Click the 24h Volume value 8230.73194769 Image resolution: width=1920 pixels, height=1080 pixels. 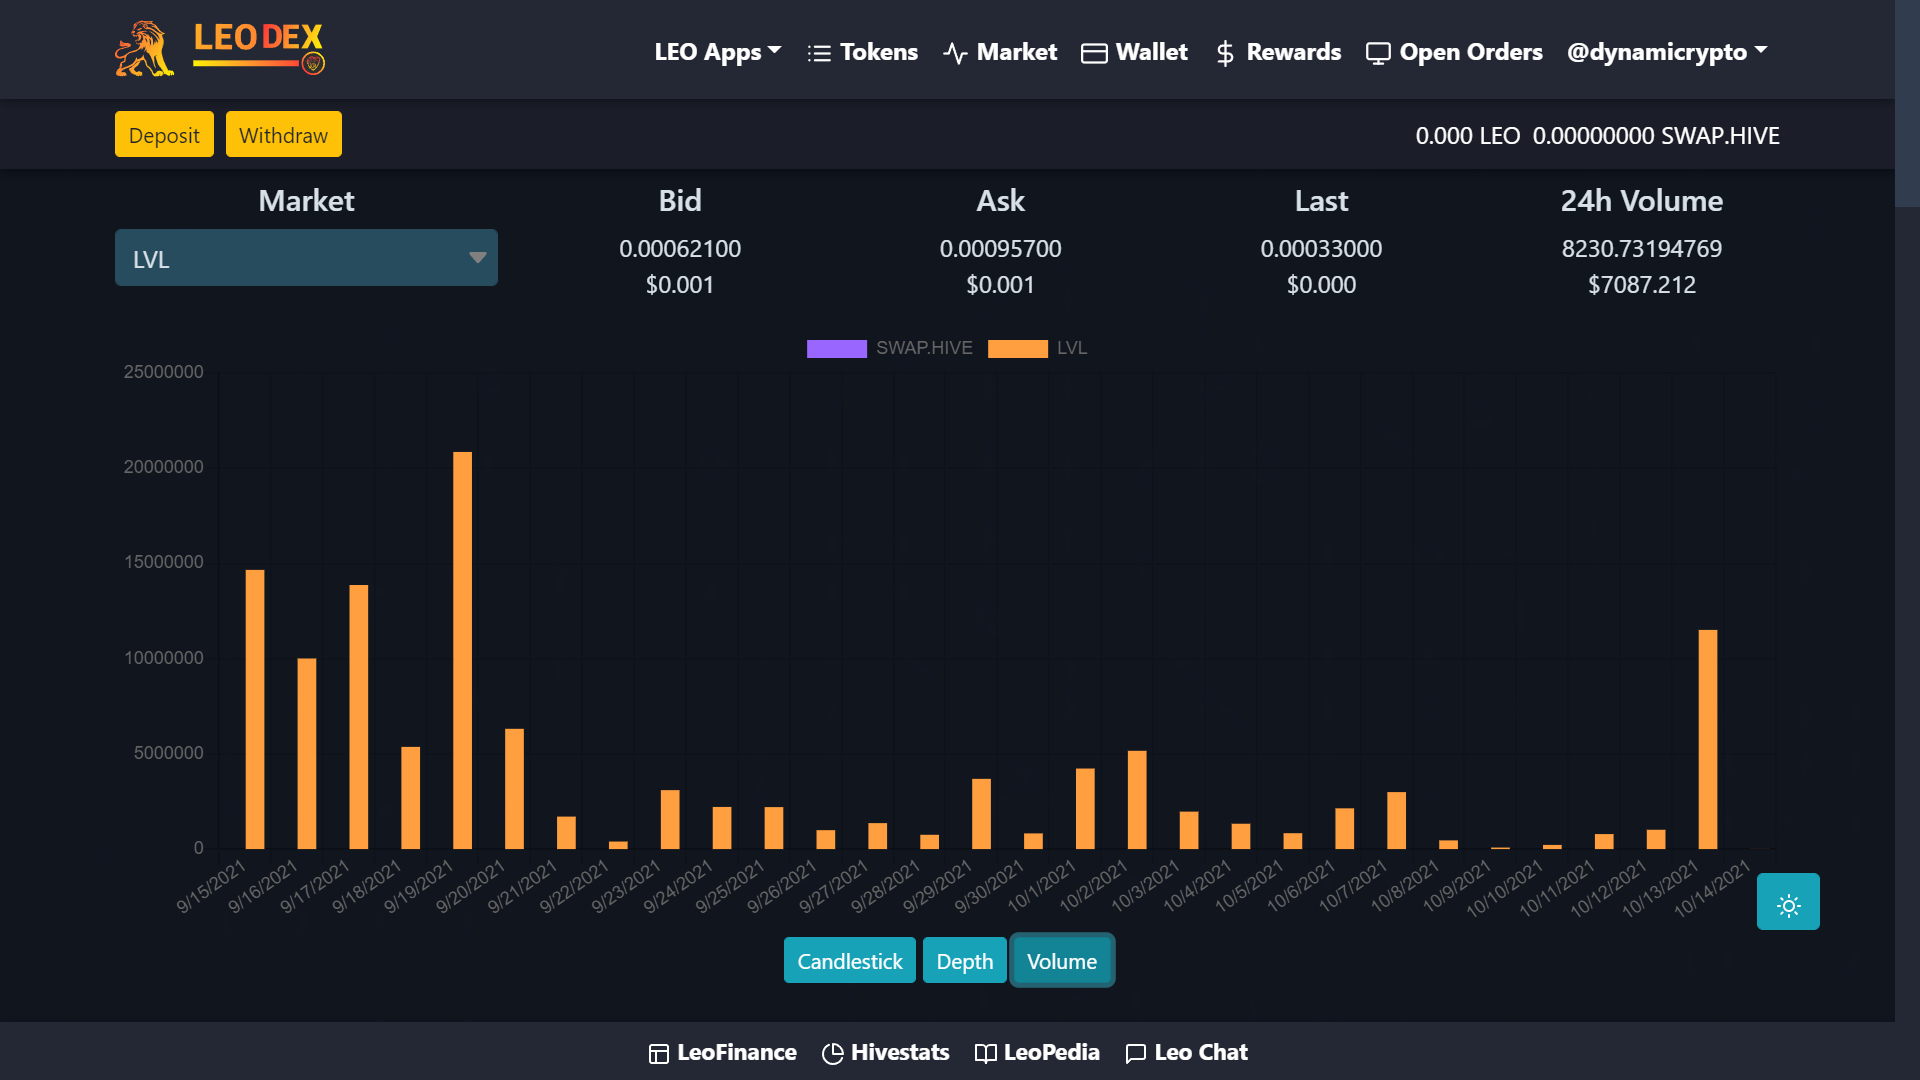[1641, 249]
